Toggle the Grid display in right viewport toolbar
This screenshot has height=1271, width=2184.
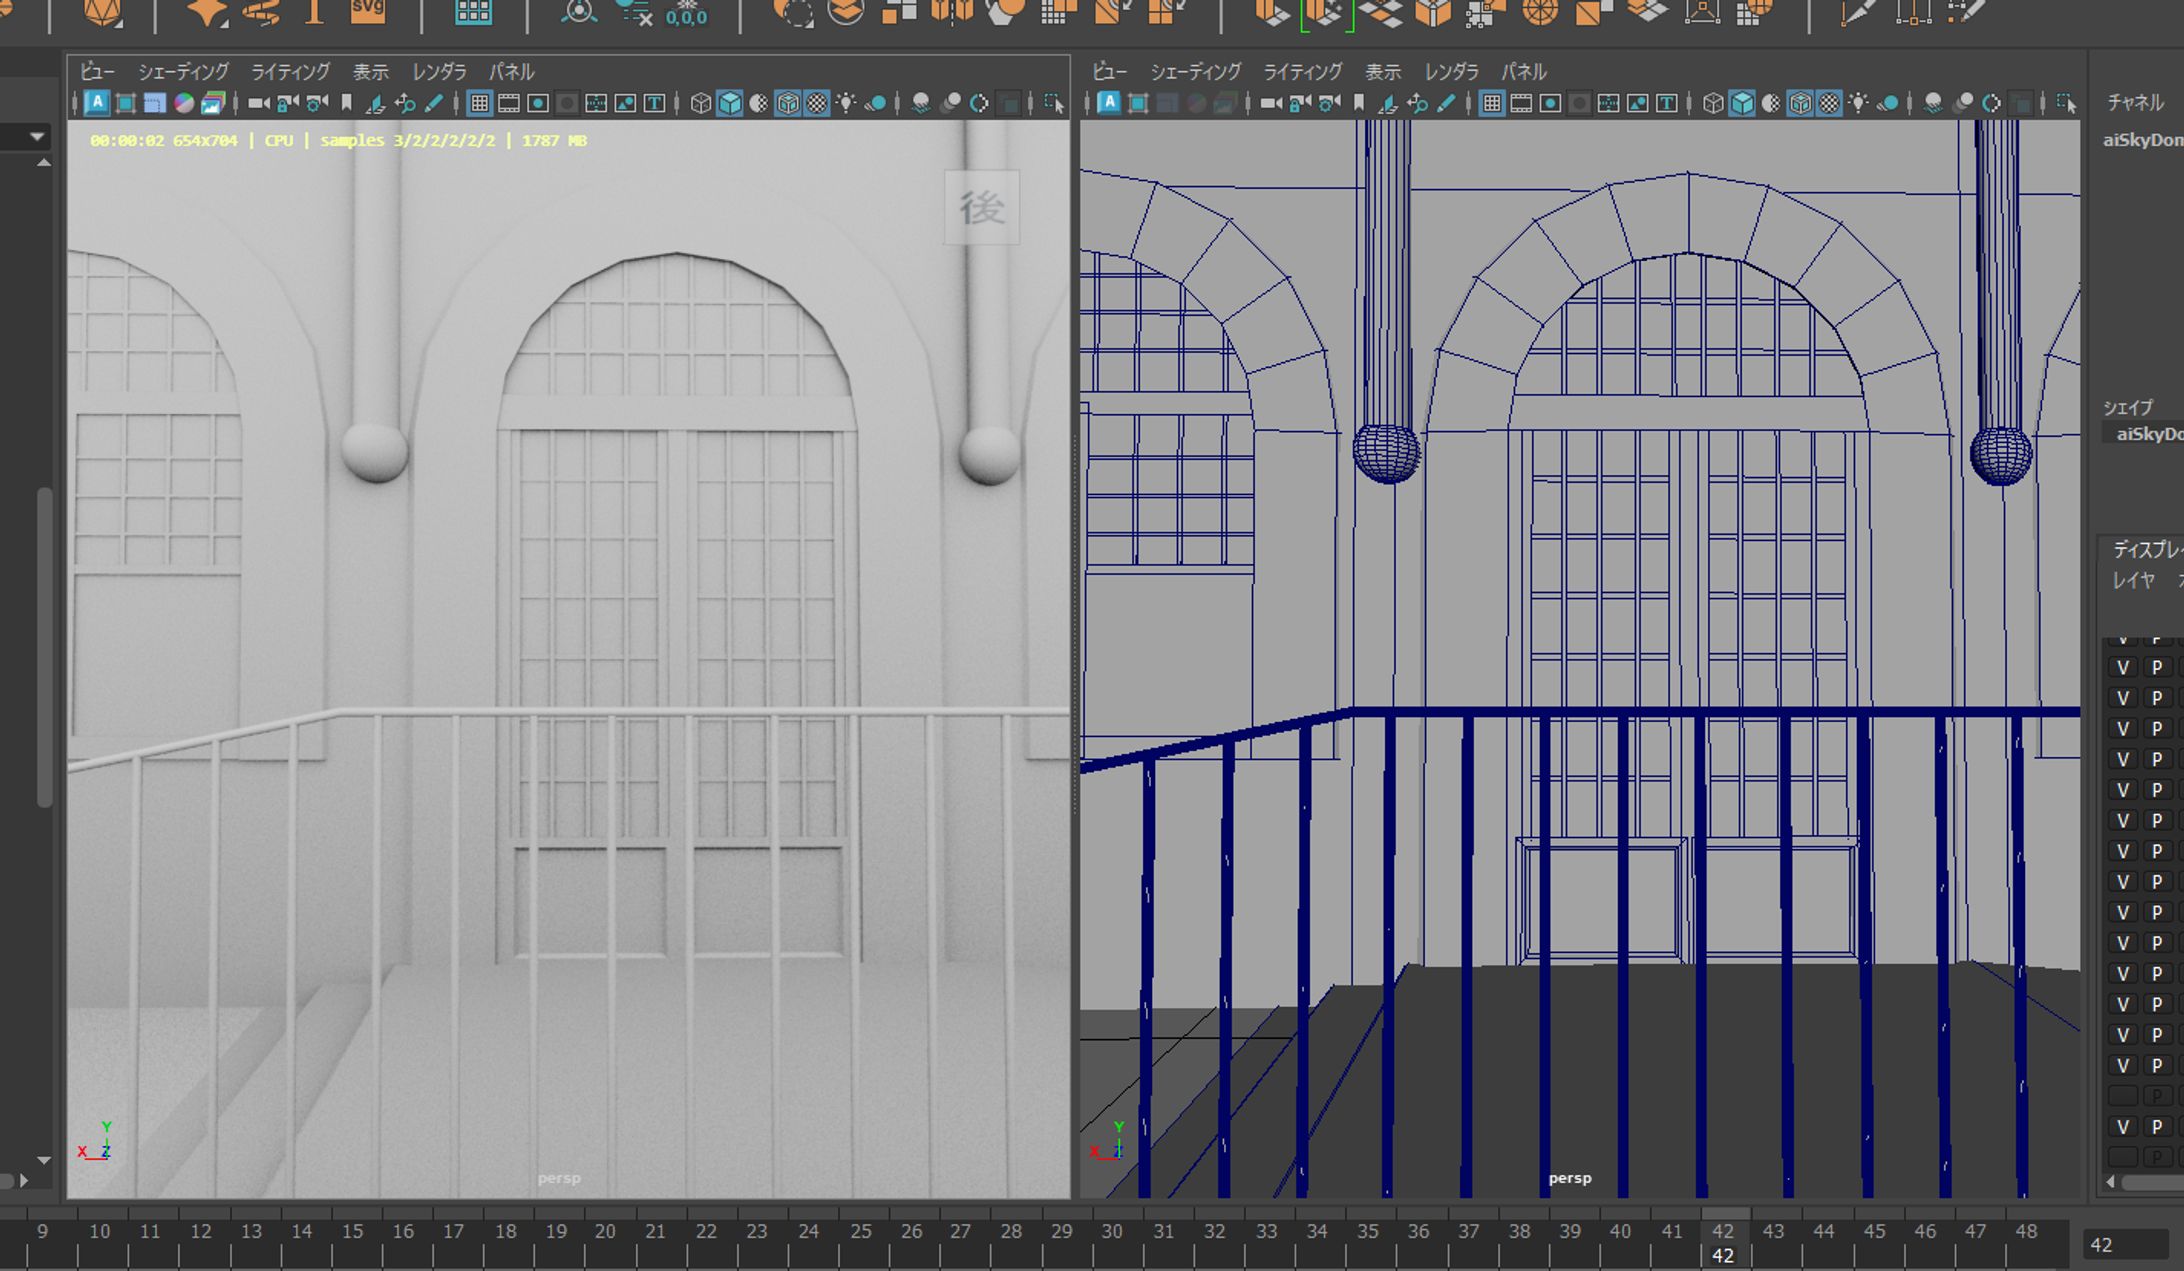click(1492, 103)
